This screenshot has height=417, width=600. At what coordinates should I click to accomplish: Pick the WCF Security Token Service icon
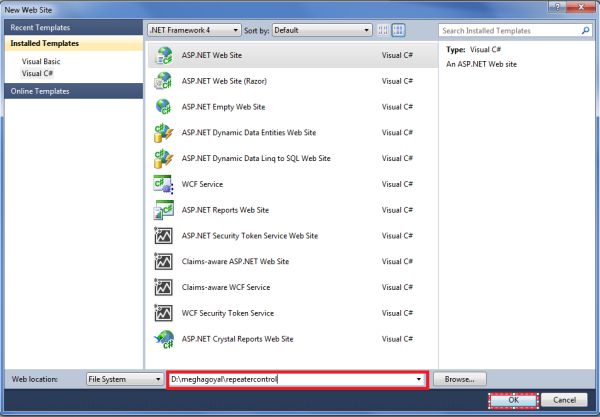pyautogui.click(x=164, y=313)
